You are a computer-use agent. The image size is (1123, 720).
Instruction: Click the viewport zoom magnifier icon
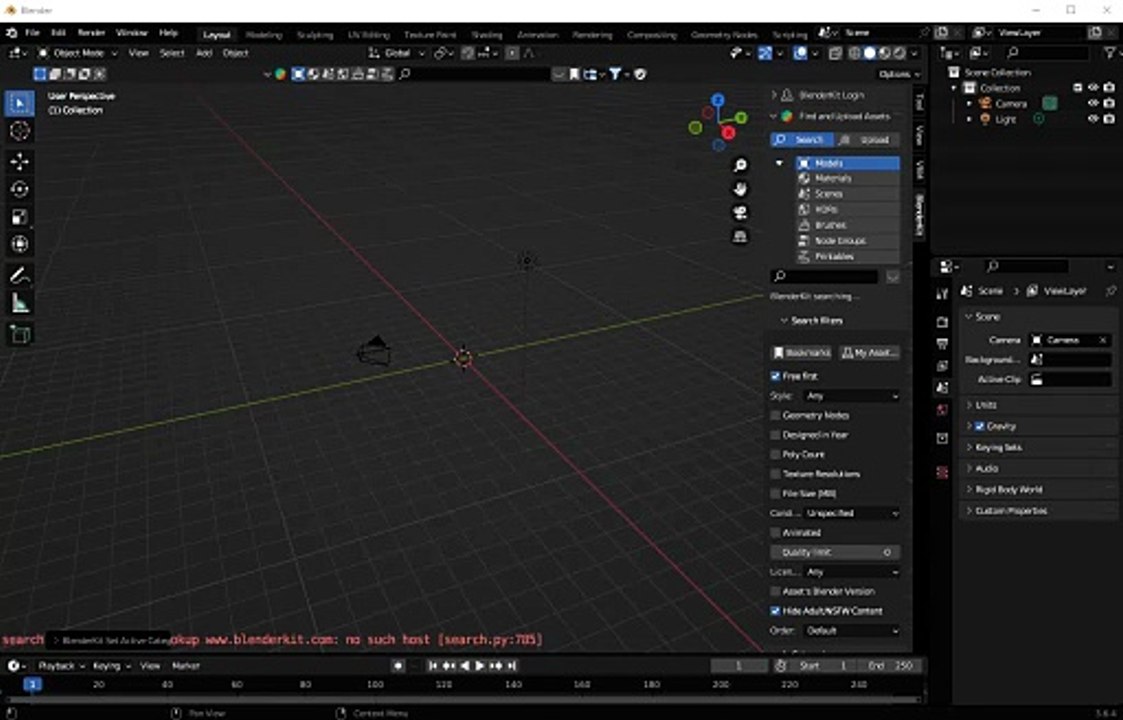pyautogui.click(x=740, y=165)
